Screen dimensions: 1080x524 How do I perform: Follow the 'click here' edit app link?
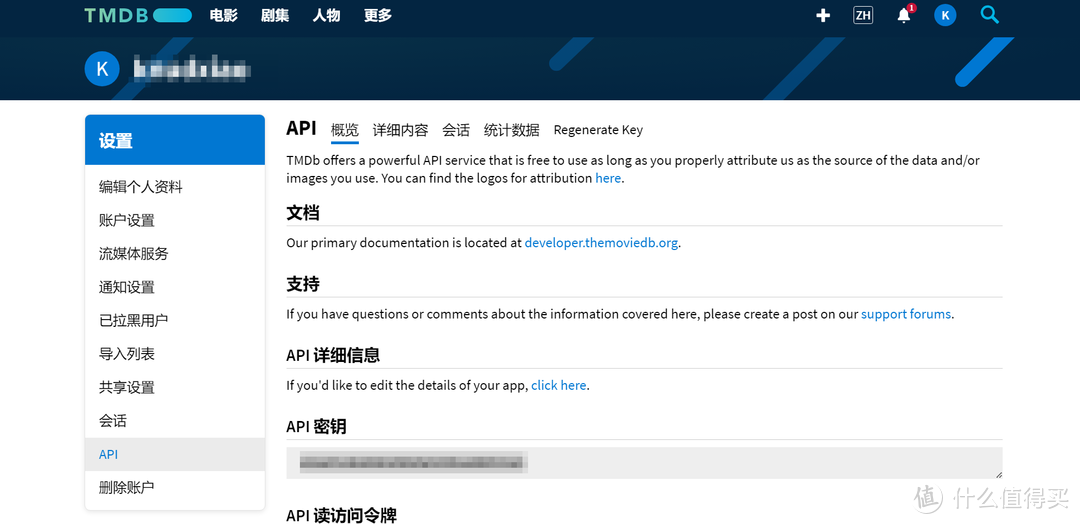click(559, 386)
